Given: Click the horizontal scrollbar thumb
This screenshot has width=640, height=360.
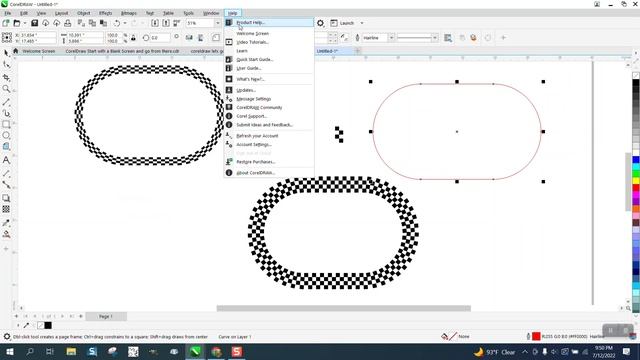Looking at the screenshot, I should [344, 308].
